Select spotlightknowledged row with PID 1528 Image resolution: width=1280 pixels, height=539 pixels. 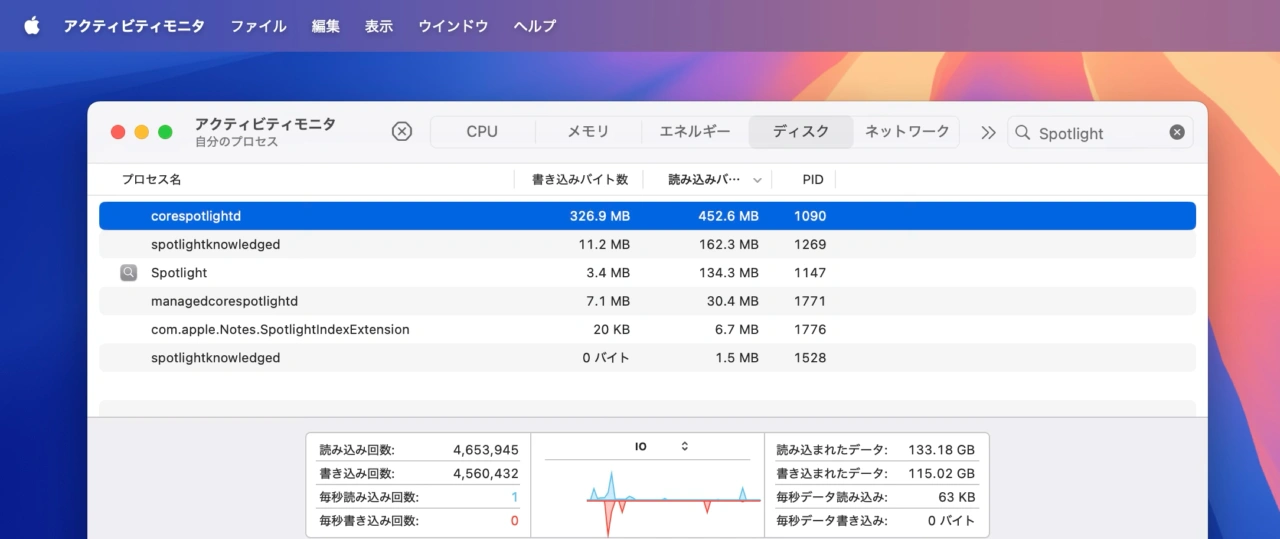point(647,358)
